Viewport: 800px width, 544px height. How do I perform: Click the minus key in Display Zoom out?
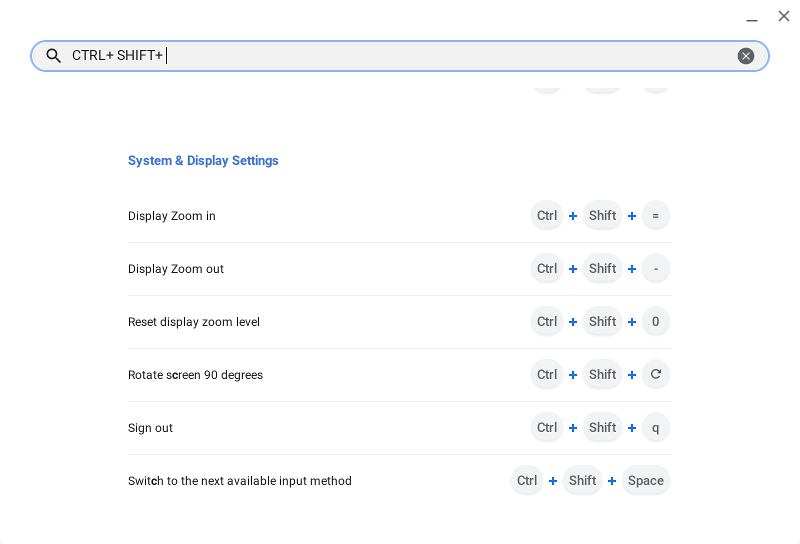(x=656, y=268)
